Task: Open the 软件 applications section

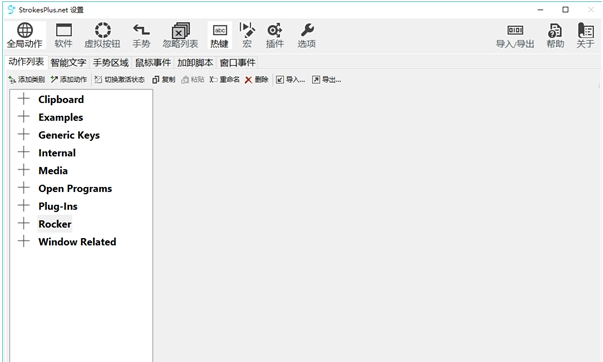Action: click(x=63, y=35)
